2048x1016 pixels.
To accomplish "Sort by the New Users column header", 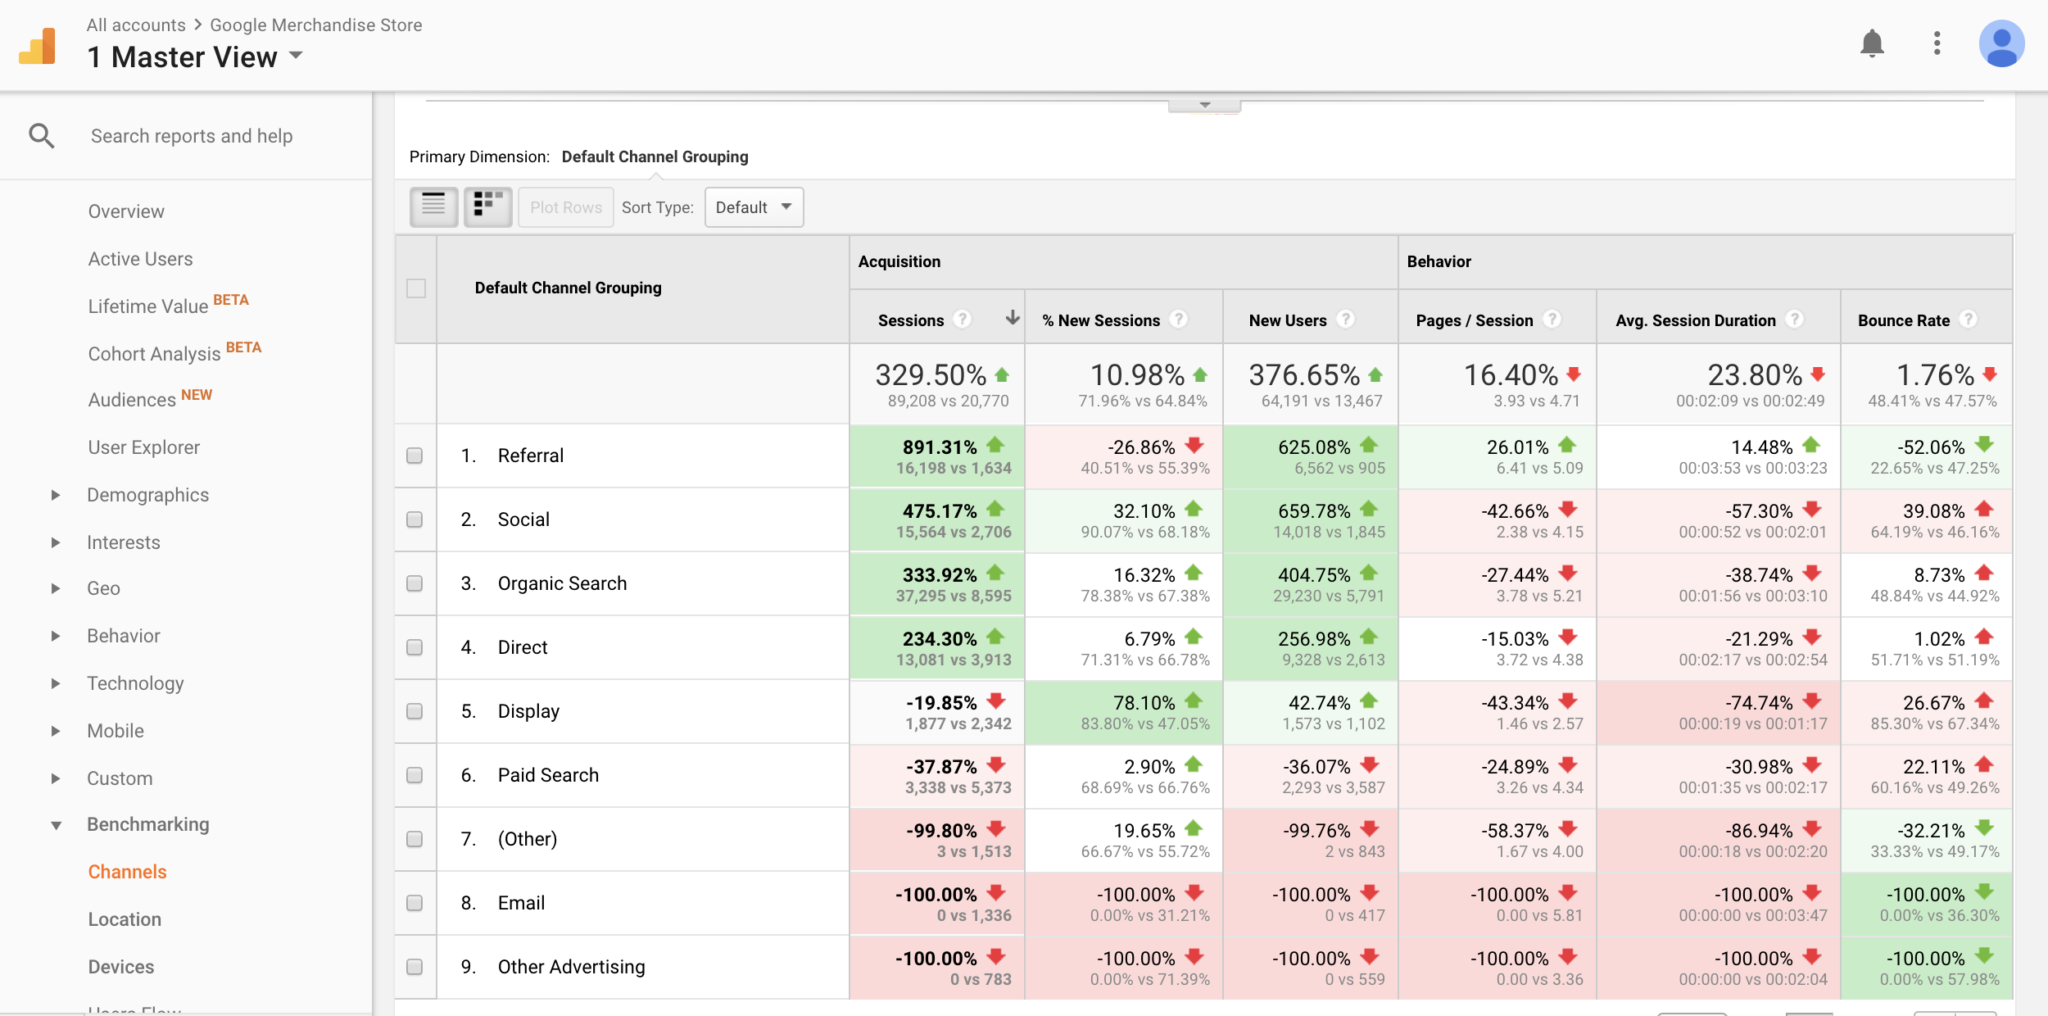I will point(1288,320).
